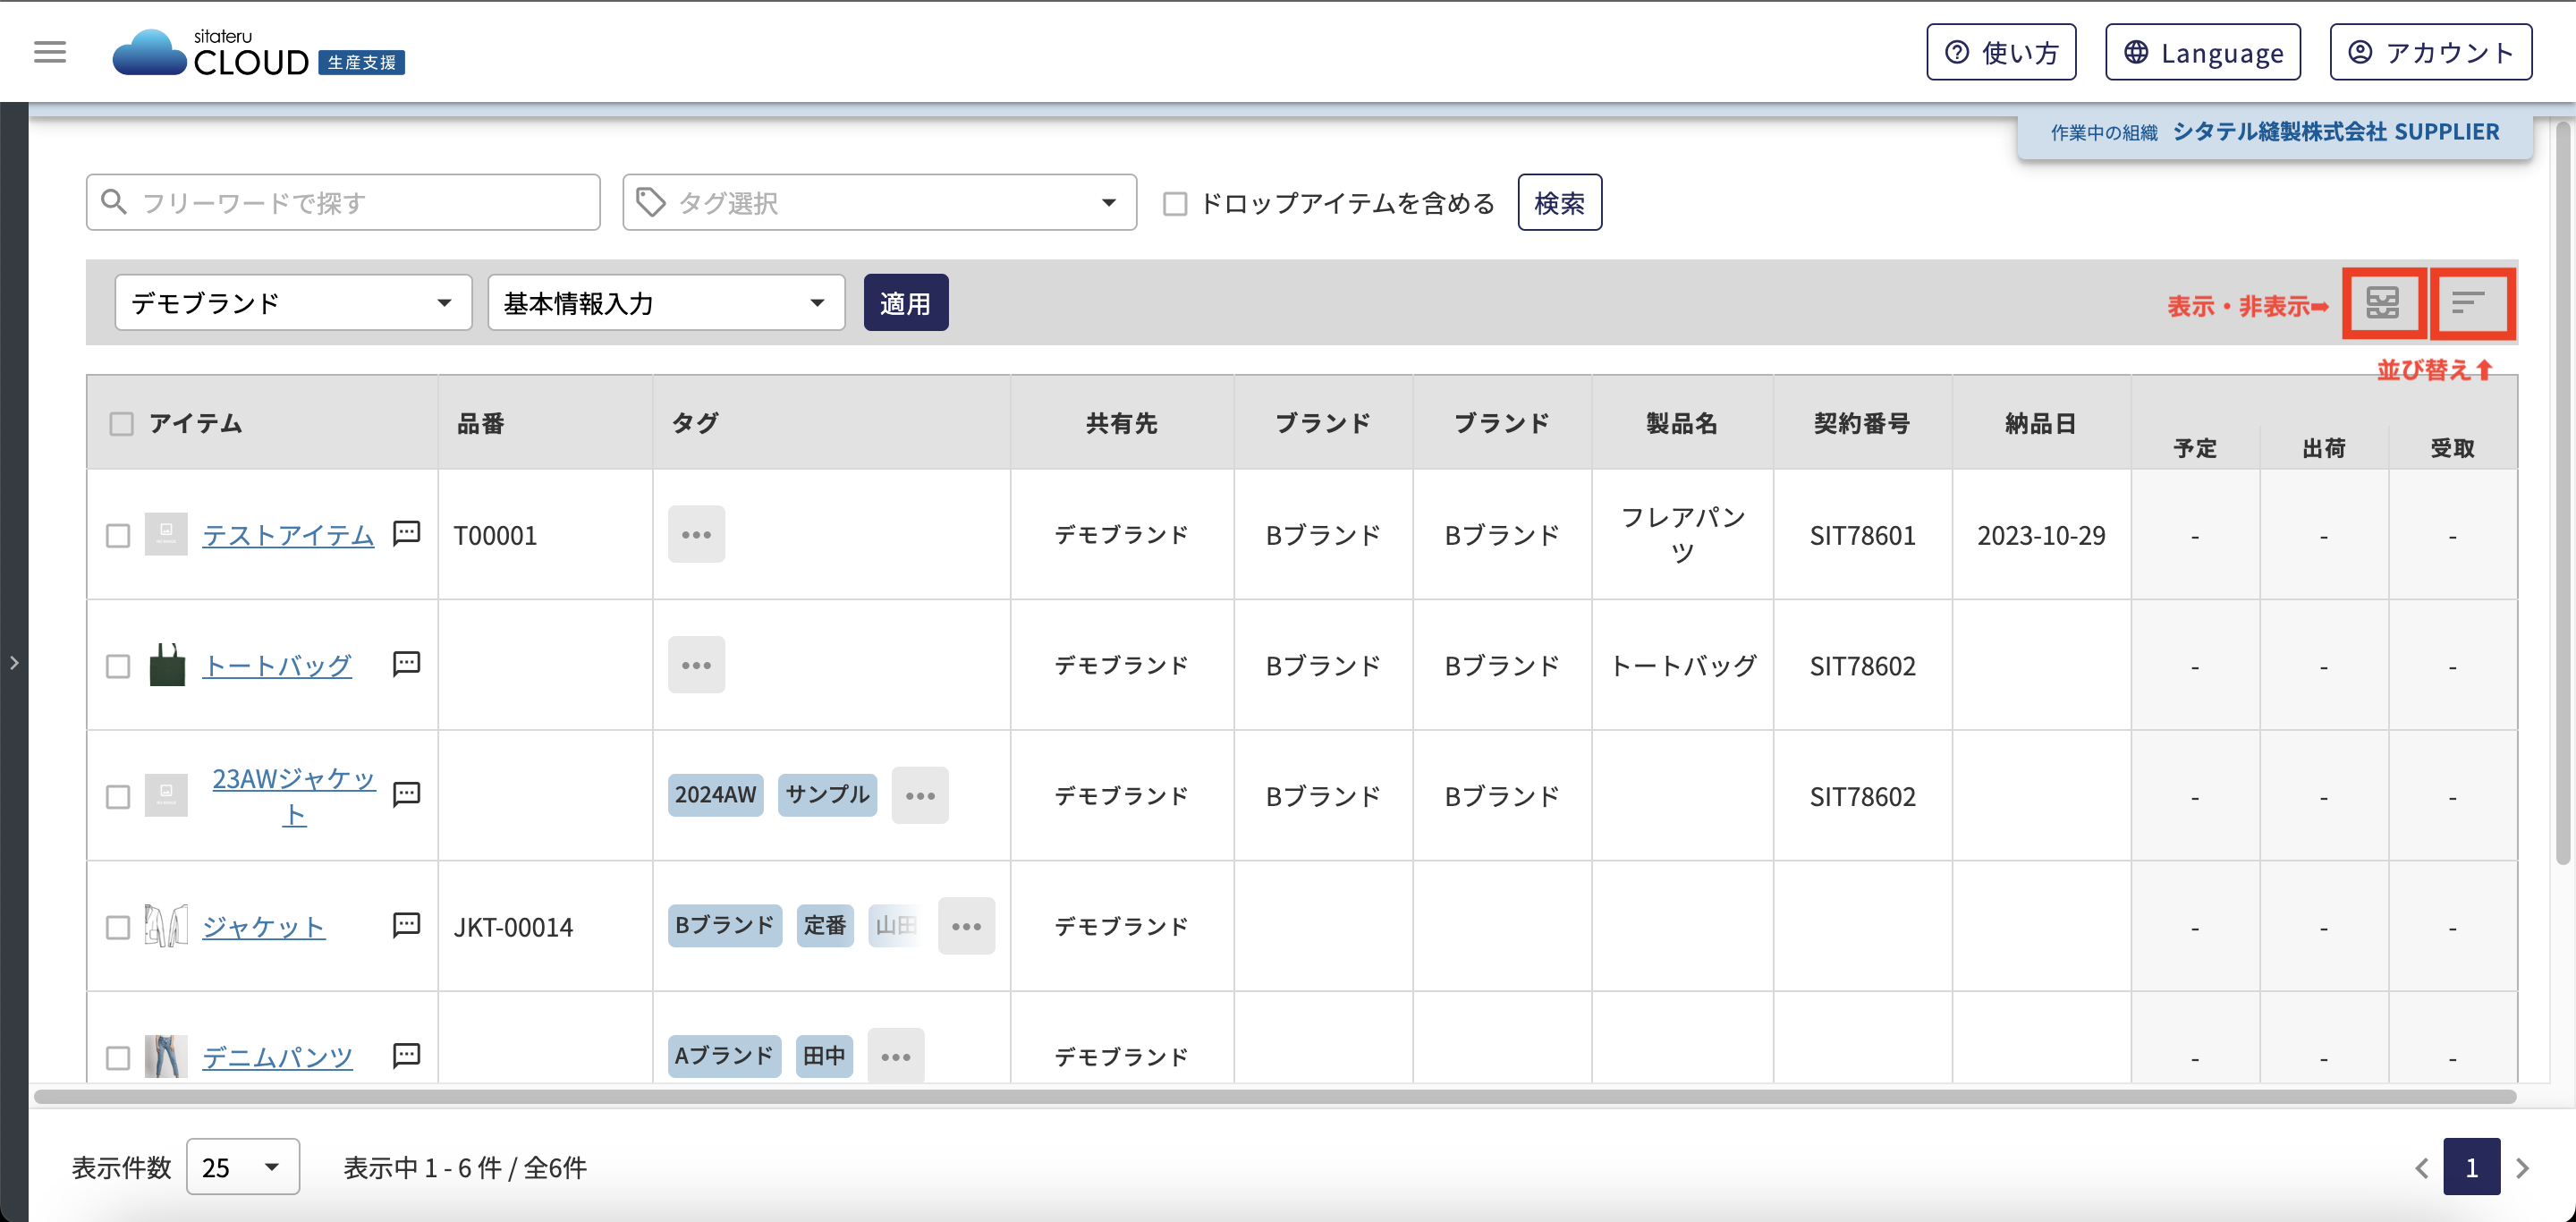This screenshot has width=2576, height=1222.
Task: Click the SIT78601 contract number cell
Action: pyautogui.click(x=1862, y=536)
